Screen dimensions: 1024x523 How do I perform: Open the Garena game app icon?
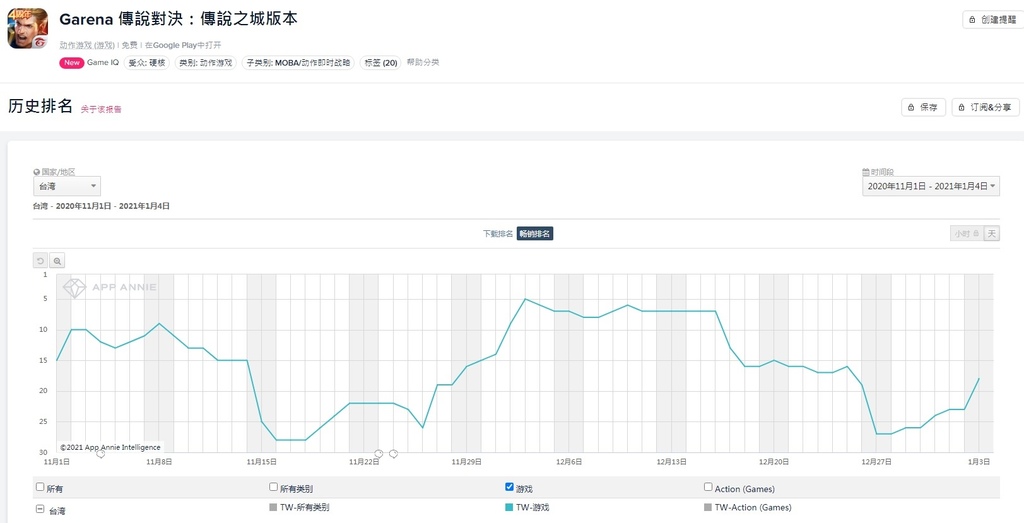point(27,28)
